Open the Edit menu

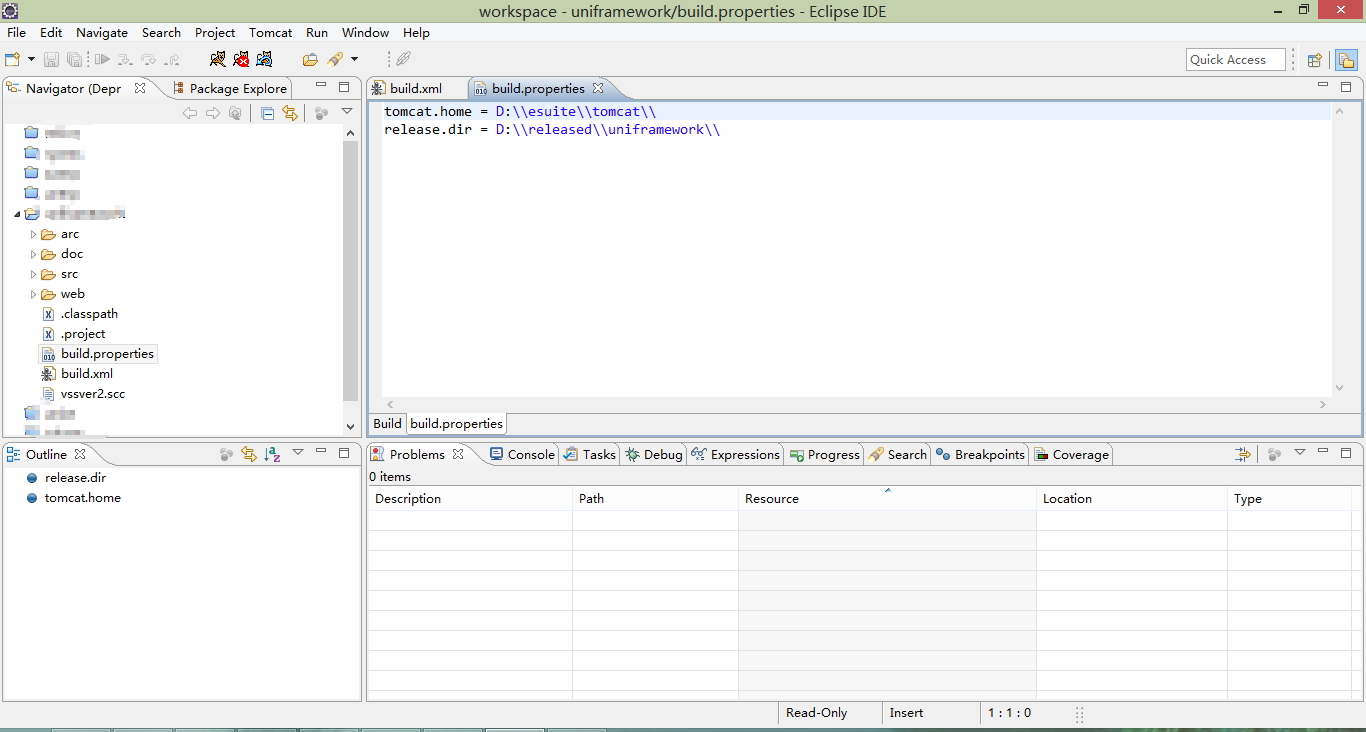51,33
